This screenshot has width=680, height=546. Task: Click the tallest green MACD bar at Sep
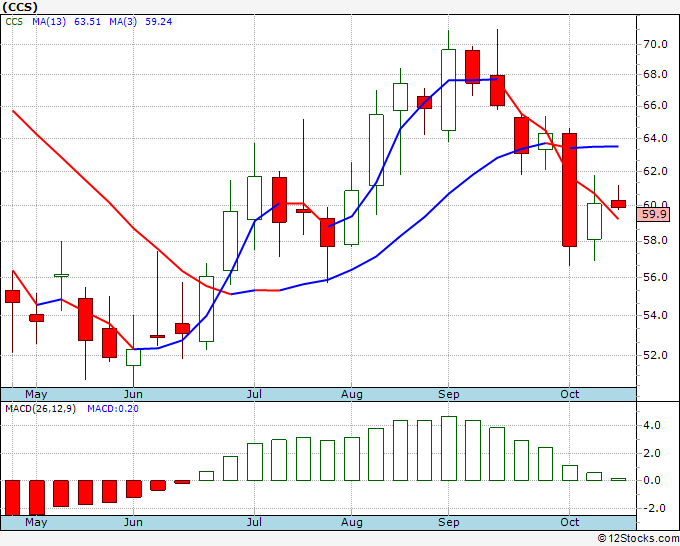(x=448, y=448)
